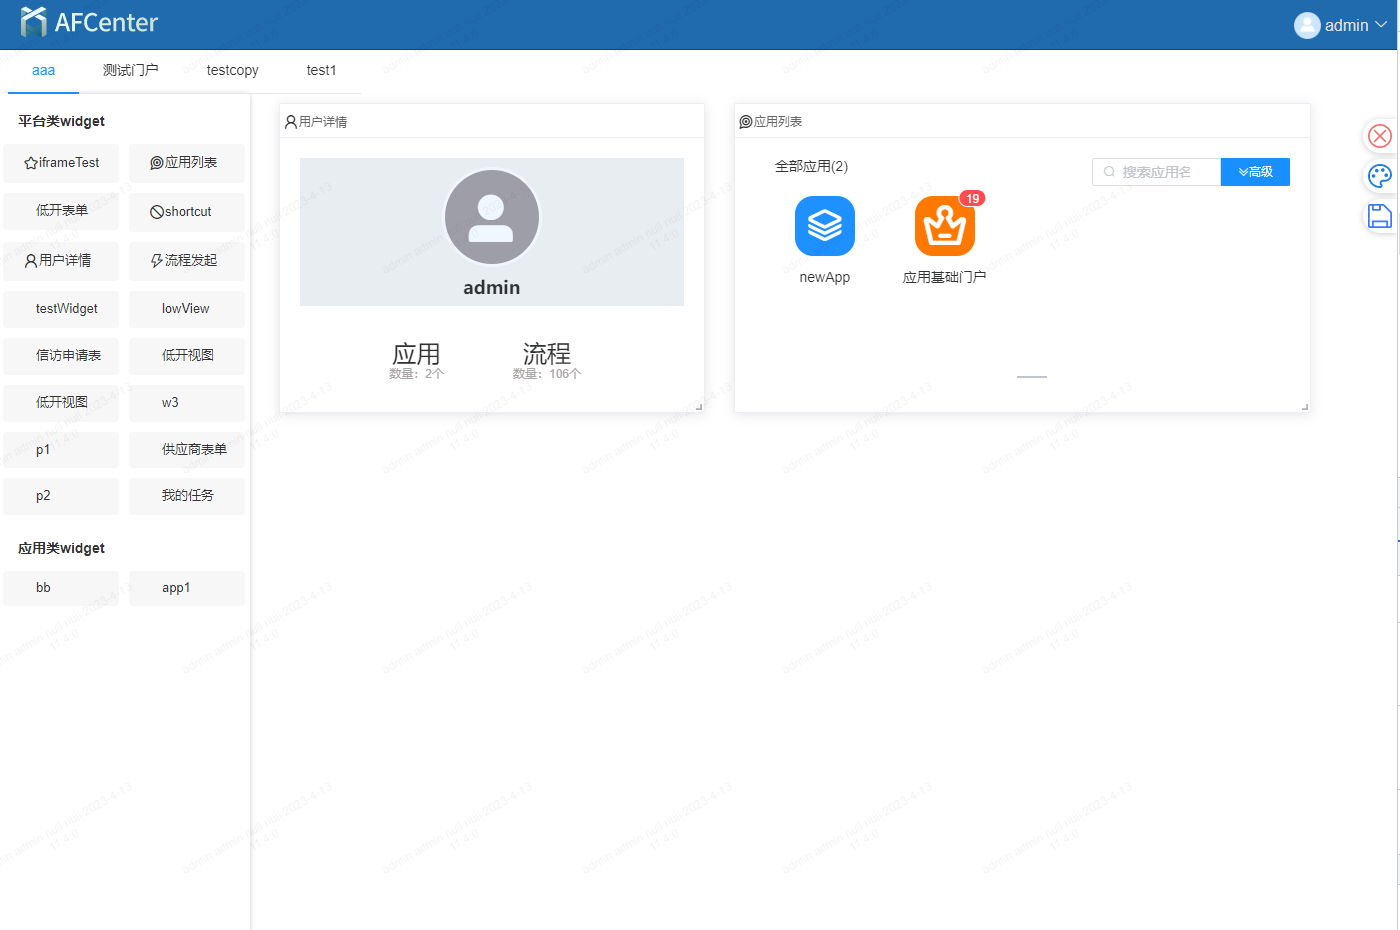The image size is (1400, 930).
Task: Select the test1 tab
Action: (321, 70)
